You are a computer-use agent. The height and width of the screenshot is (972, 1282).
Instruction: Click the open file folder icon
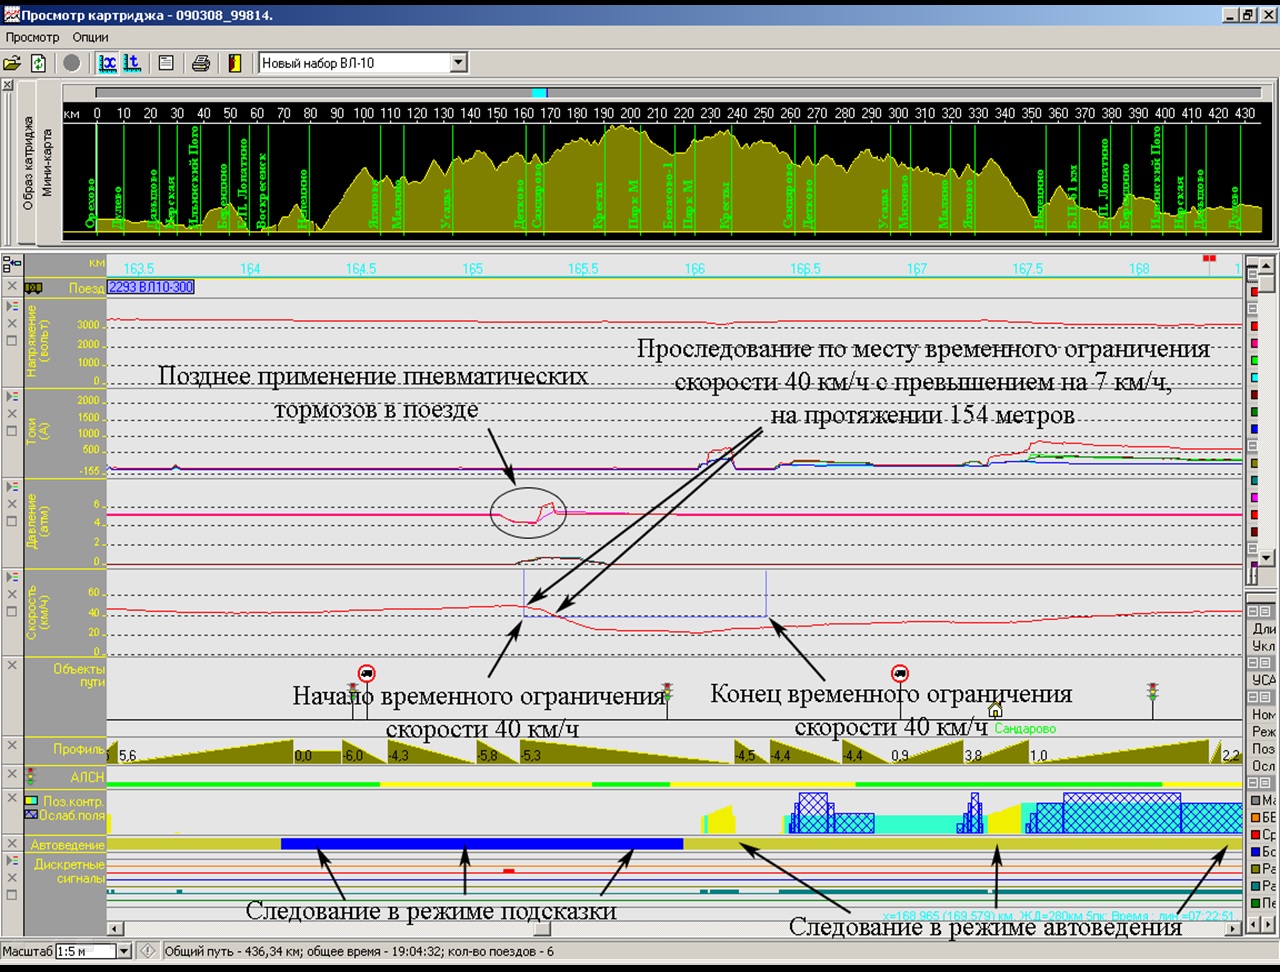click(x=12, y=63)
